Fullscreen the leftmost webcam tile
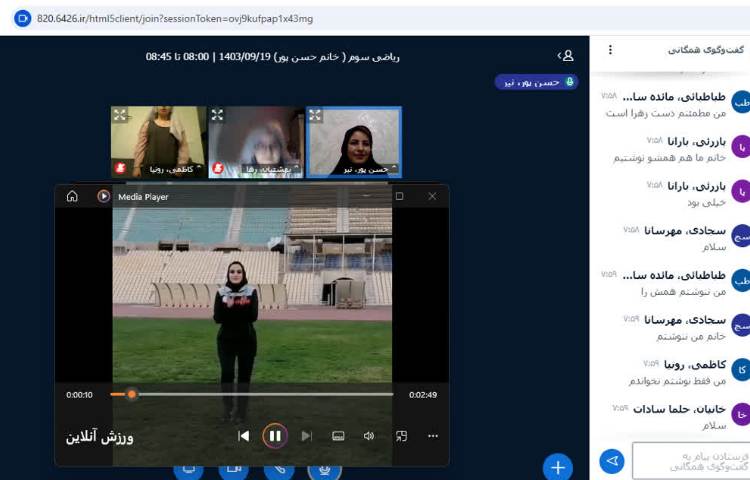Viewport: 750px width, 480px height. (x=120, y=115)
